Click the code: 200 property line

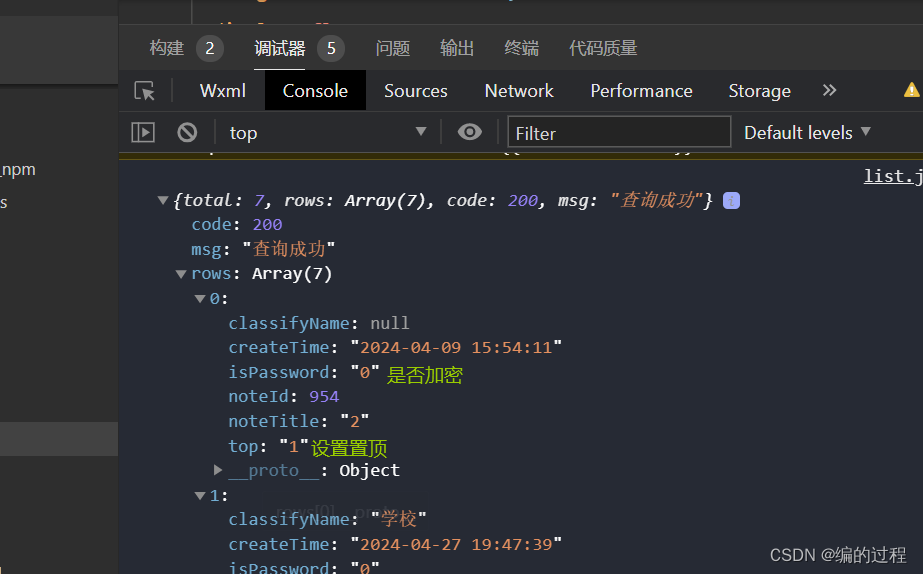[x=237, y=225]
